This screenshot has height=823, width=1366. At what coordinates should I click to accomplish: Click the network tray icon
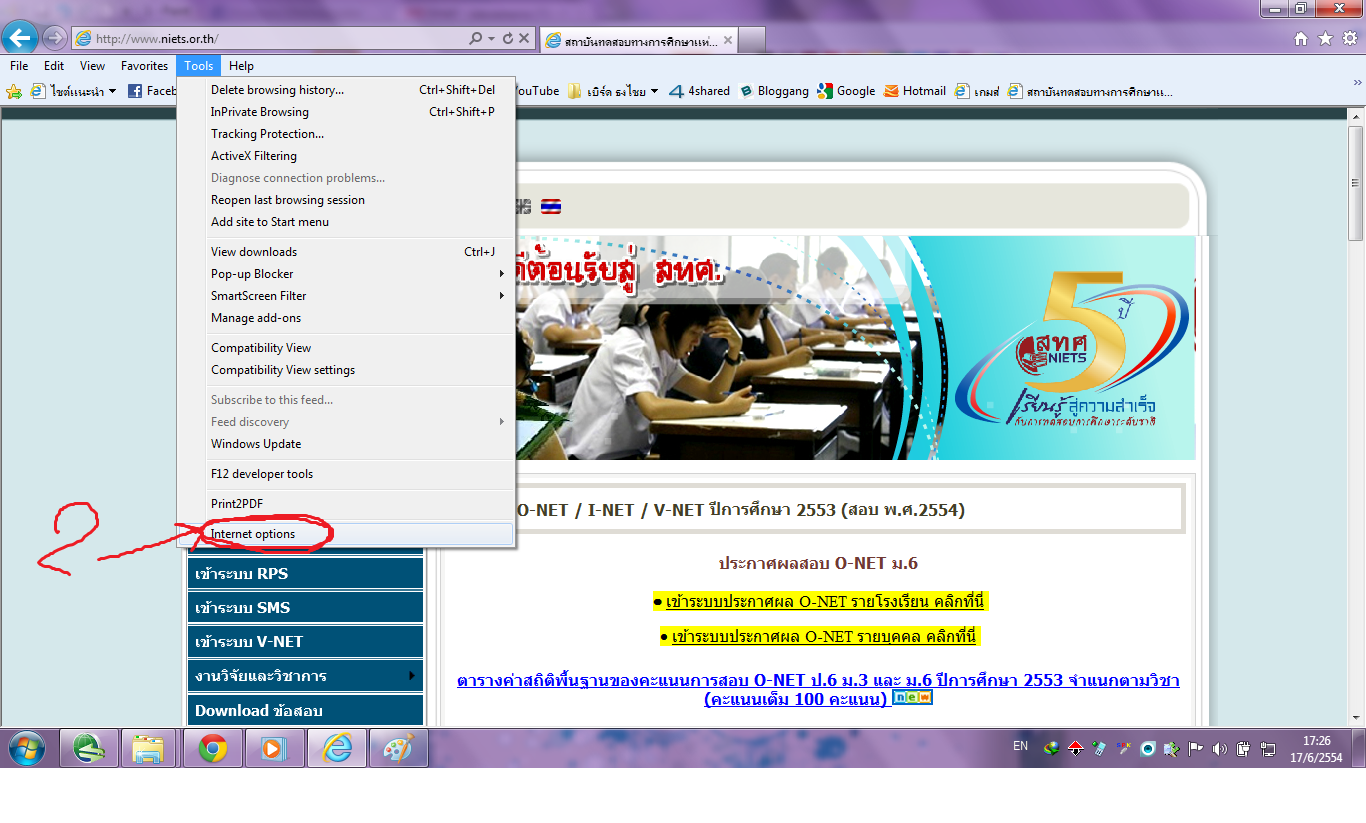pos(1268,748)
